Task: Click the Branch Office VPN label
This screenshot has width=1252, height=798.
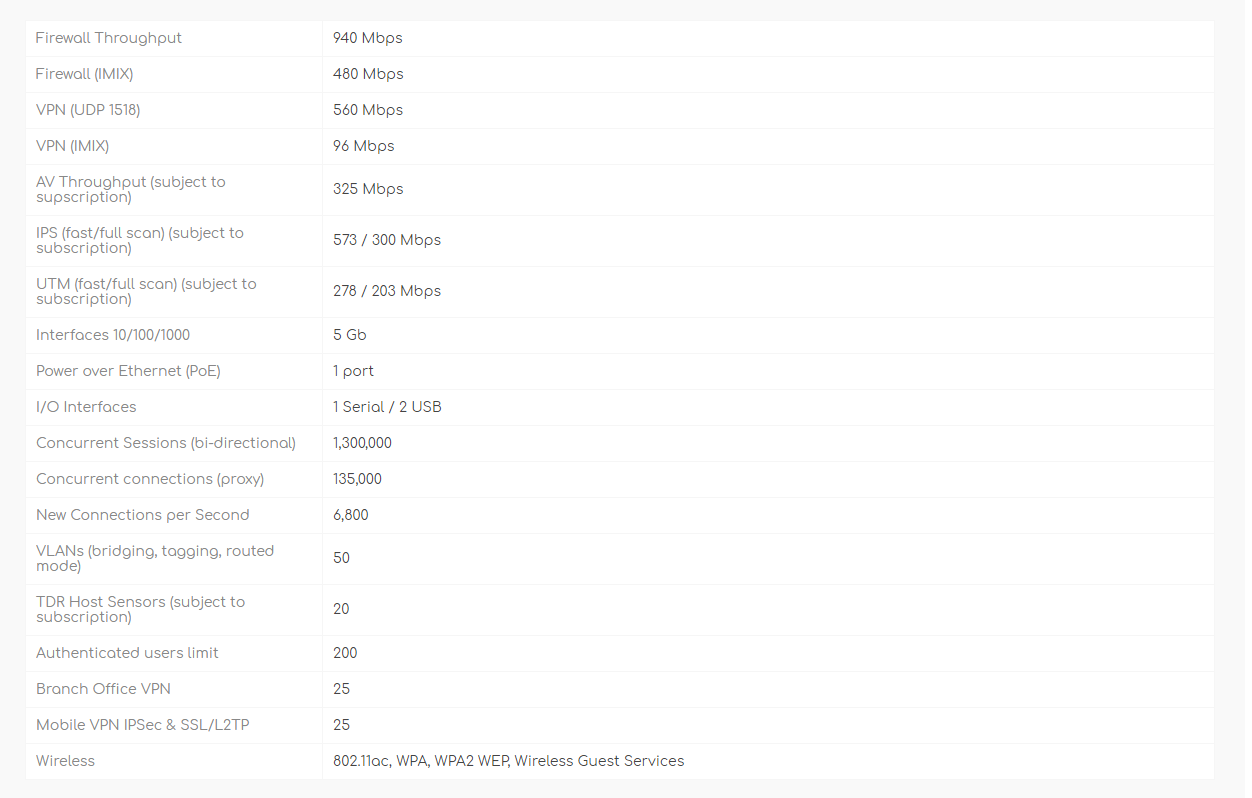Action: coord(103,689)
